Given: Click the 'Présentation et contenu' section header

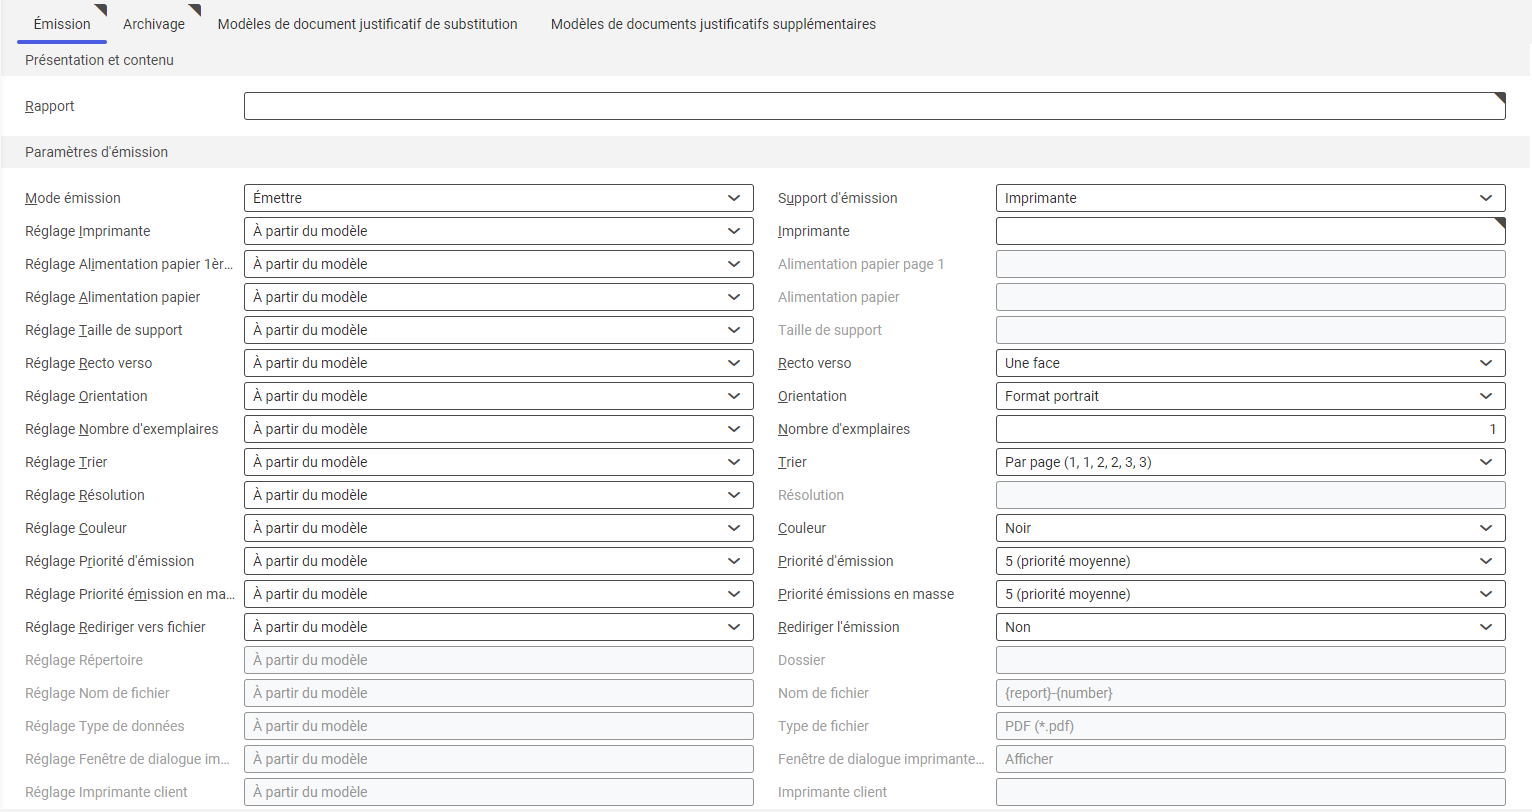Looking at the screenshot, I should tap(99, 60).
